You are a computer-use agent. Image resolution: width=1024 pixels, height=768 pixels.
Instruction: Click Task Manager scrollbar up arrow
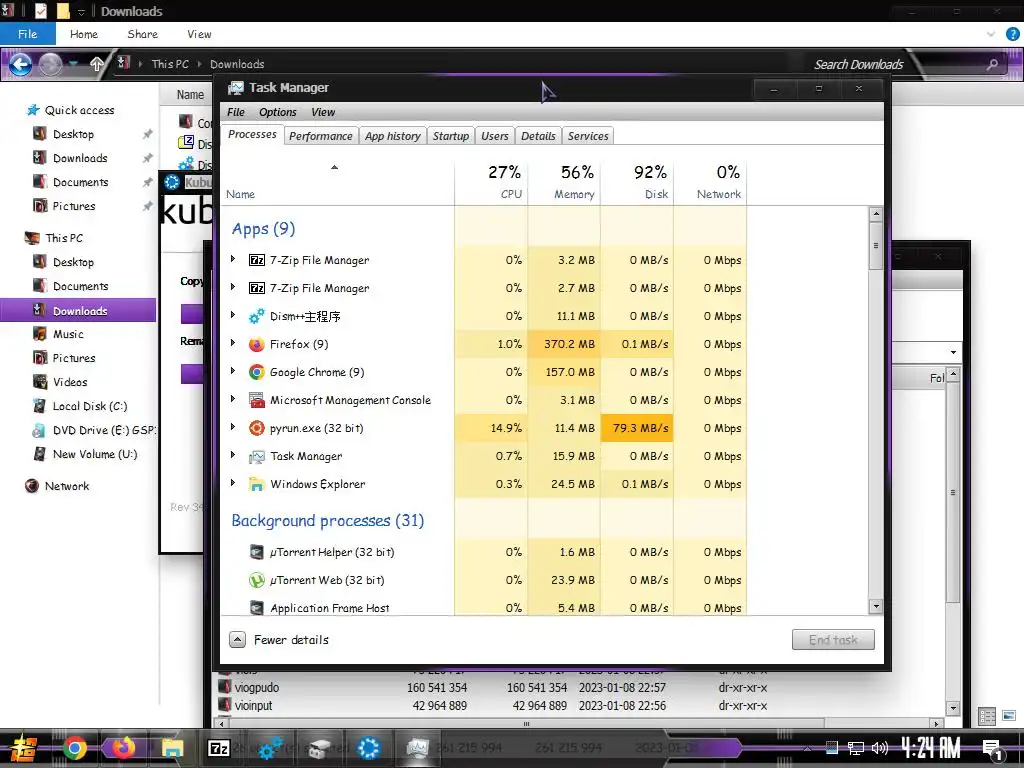[x=876, y=214]
